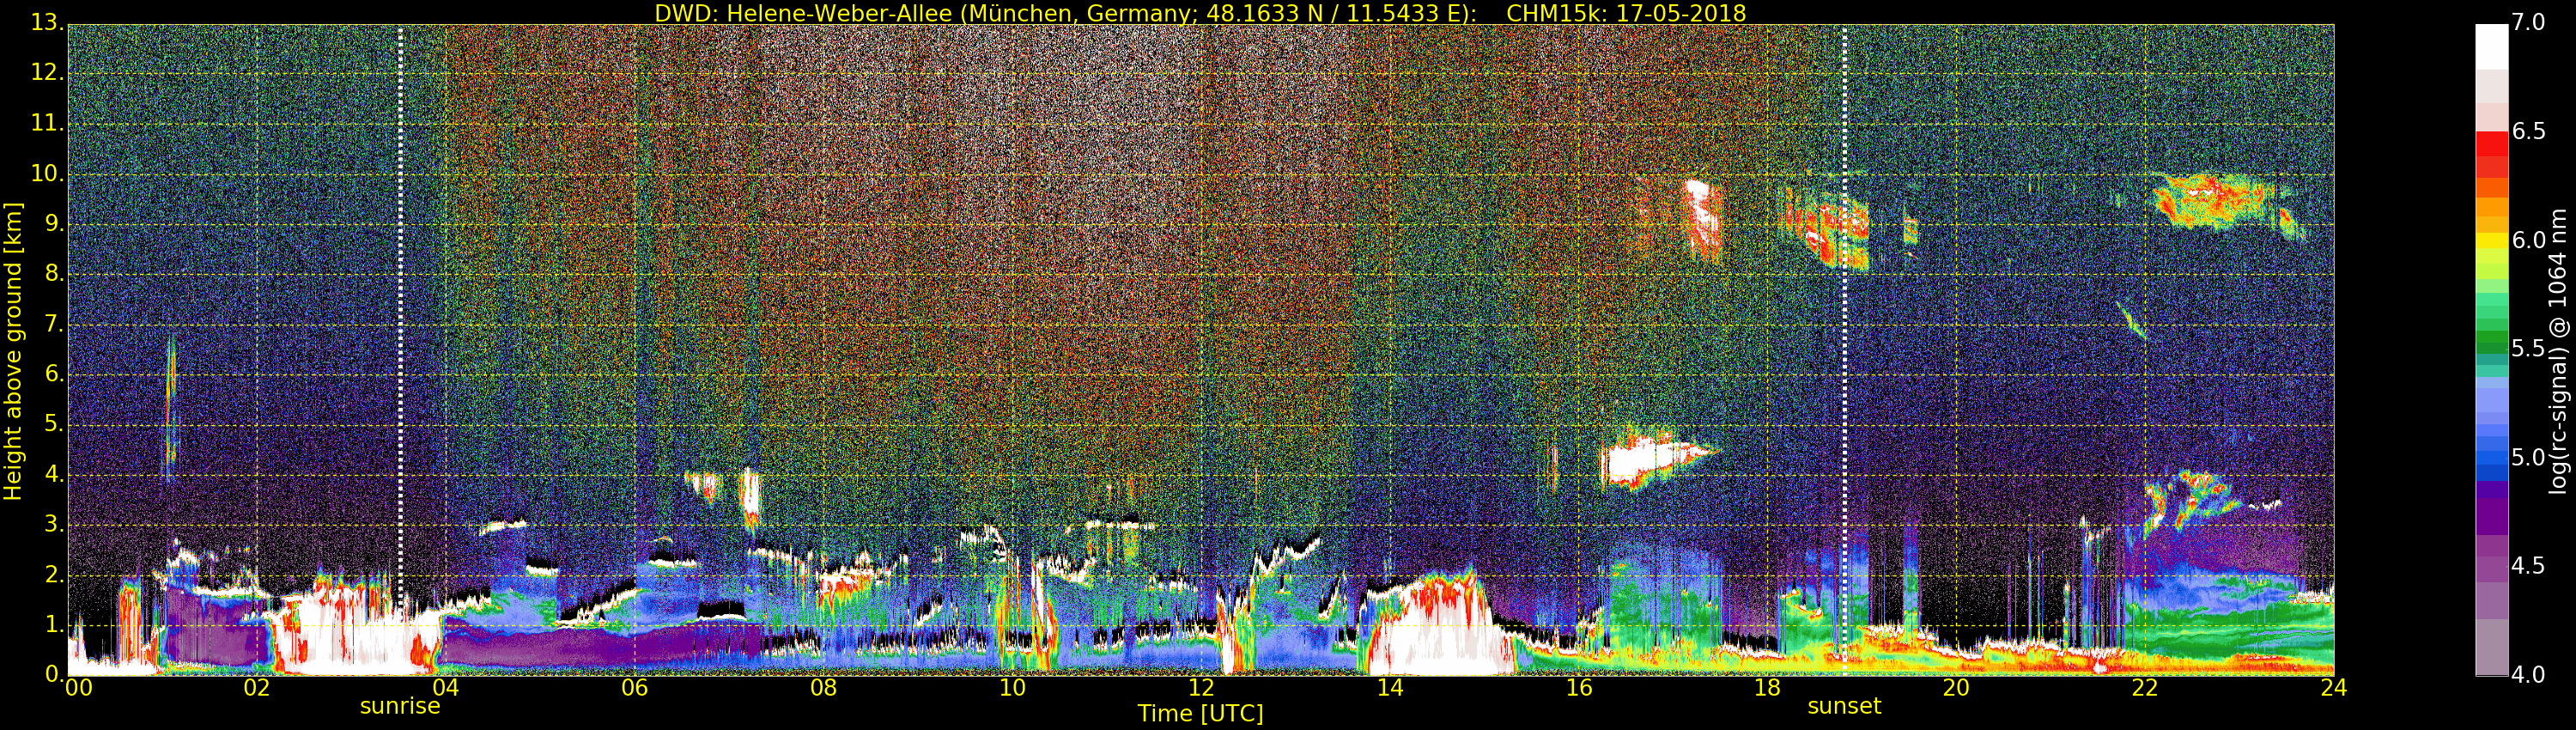Click the 20 tick on time axis
This screenshot has height=730, width=2576.
point(1955,688)
